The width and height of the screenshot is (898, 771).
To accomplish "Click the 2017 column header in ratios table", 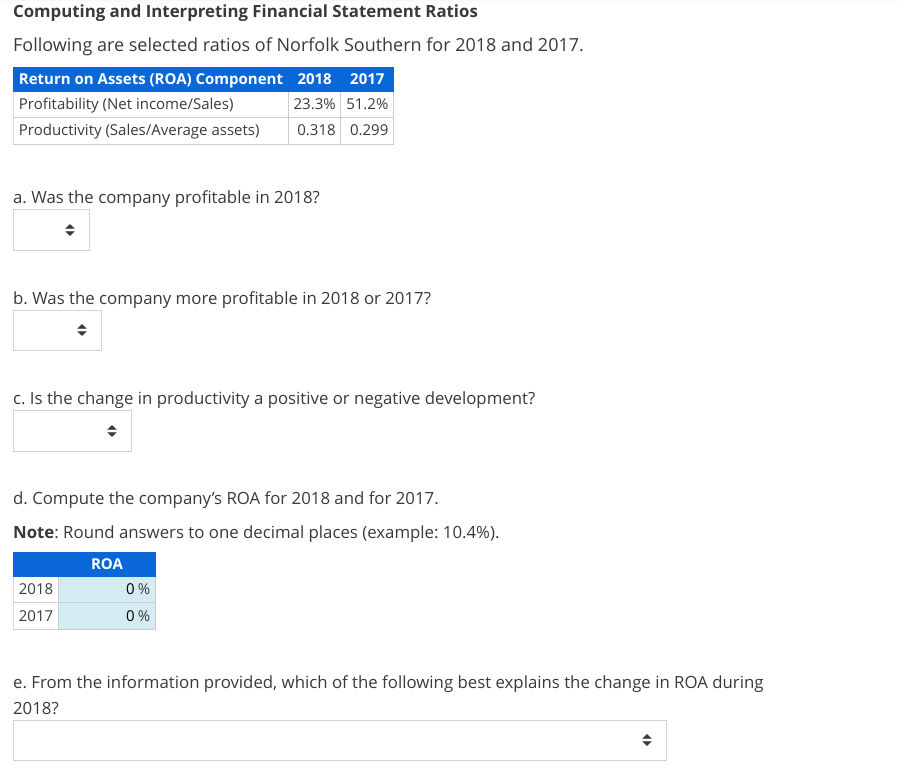I will coord(366,78).
